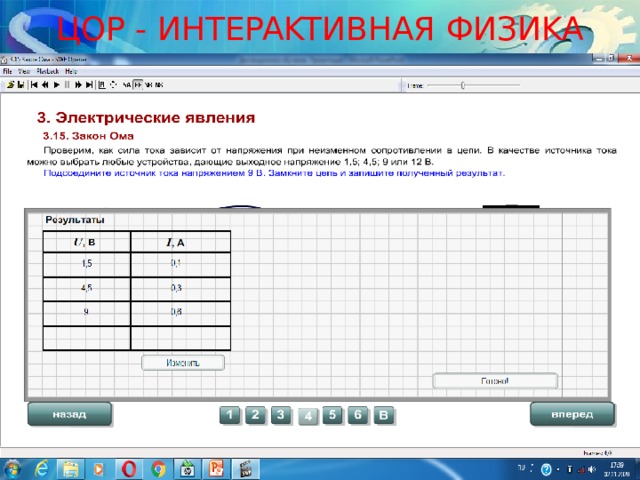The height and width of the screenshot is (480, 640).
Task: Go back with the назад button
Action: (69, 414)
